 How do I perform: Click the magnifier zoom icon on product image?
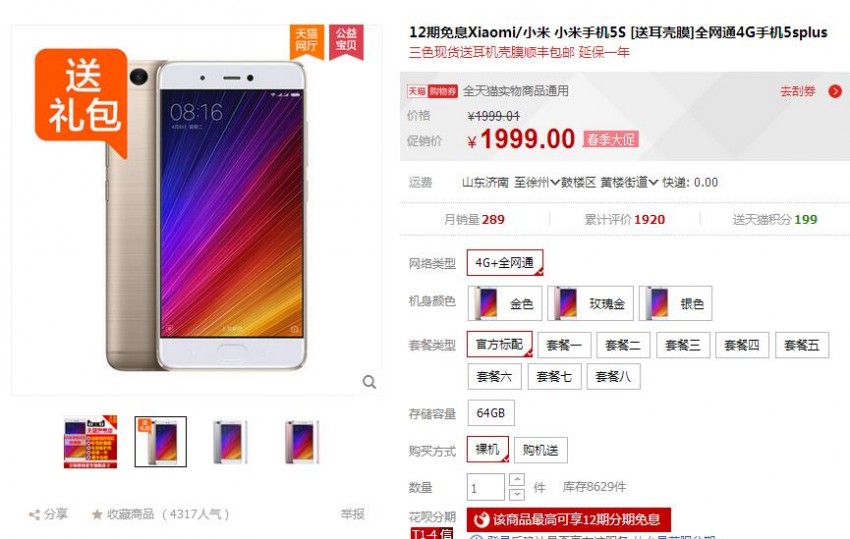369,382
